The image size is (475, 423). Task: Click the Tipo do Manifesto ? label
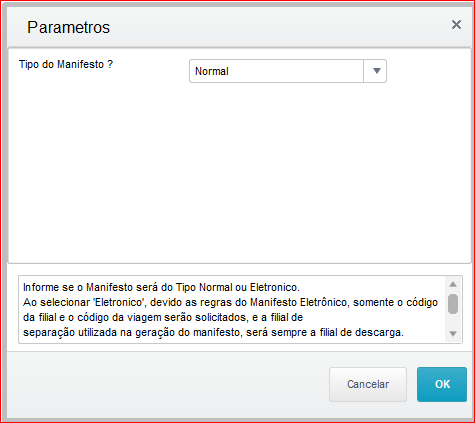pyautogui.click(x=66, y=64)
